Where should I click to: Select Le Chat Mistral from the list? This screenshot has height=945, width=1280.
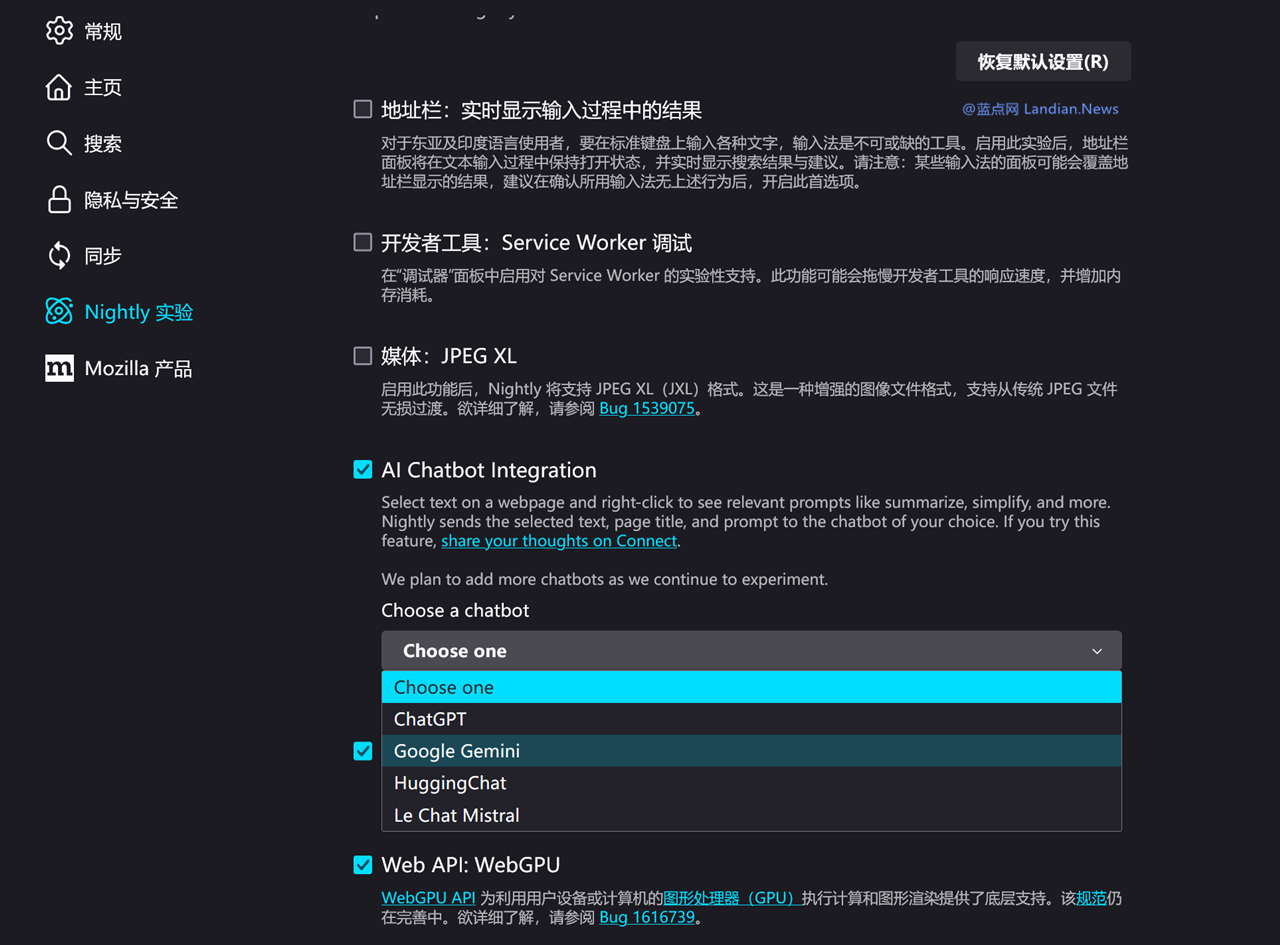pos(751,815)
